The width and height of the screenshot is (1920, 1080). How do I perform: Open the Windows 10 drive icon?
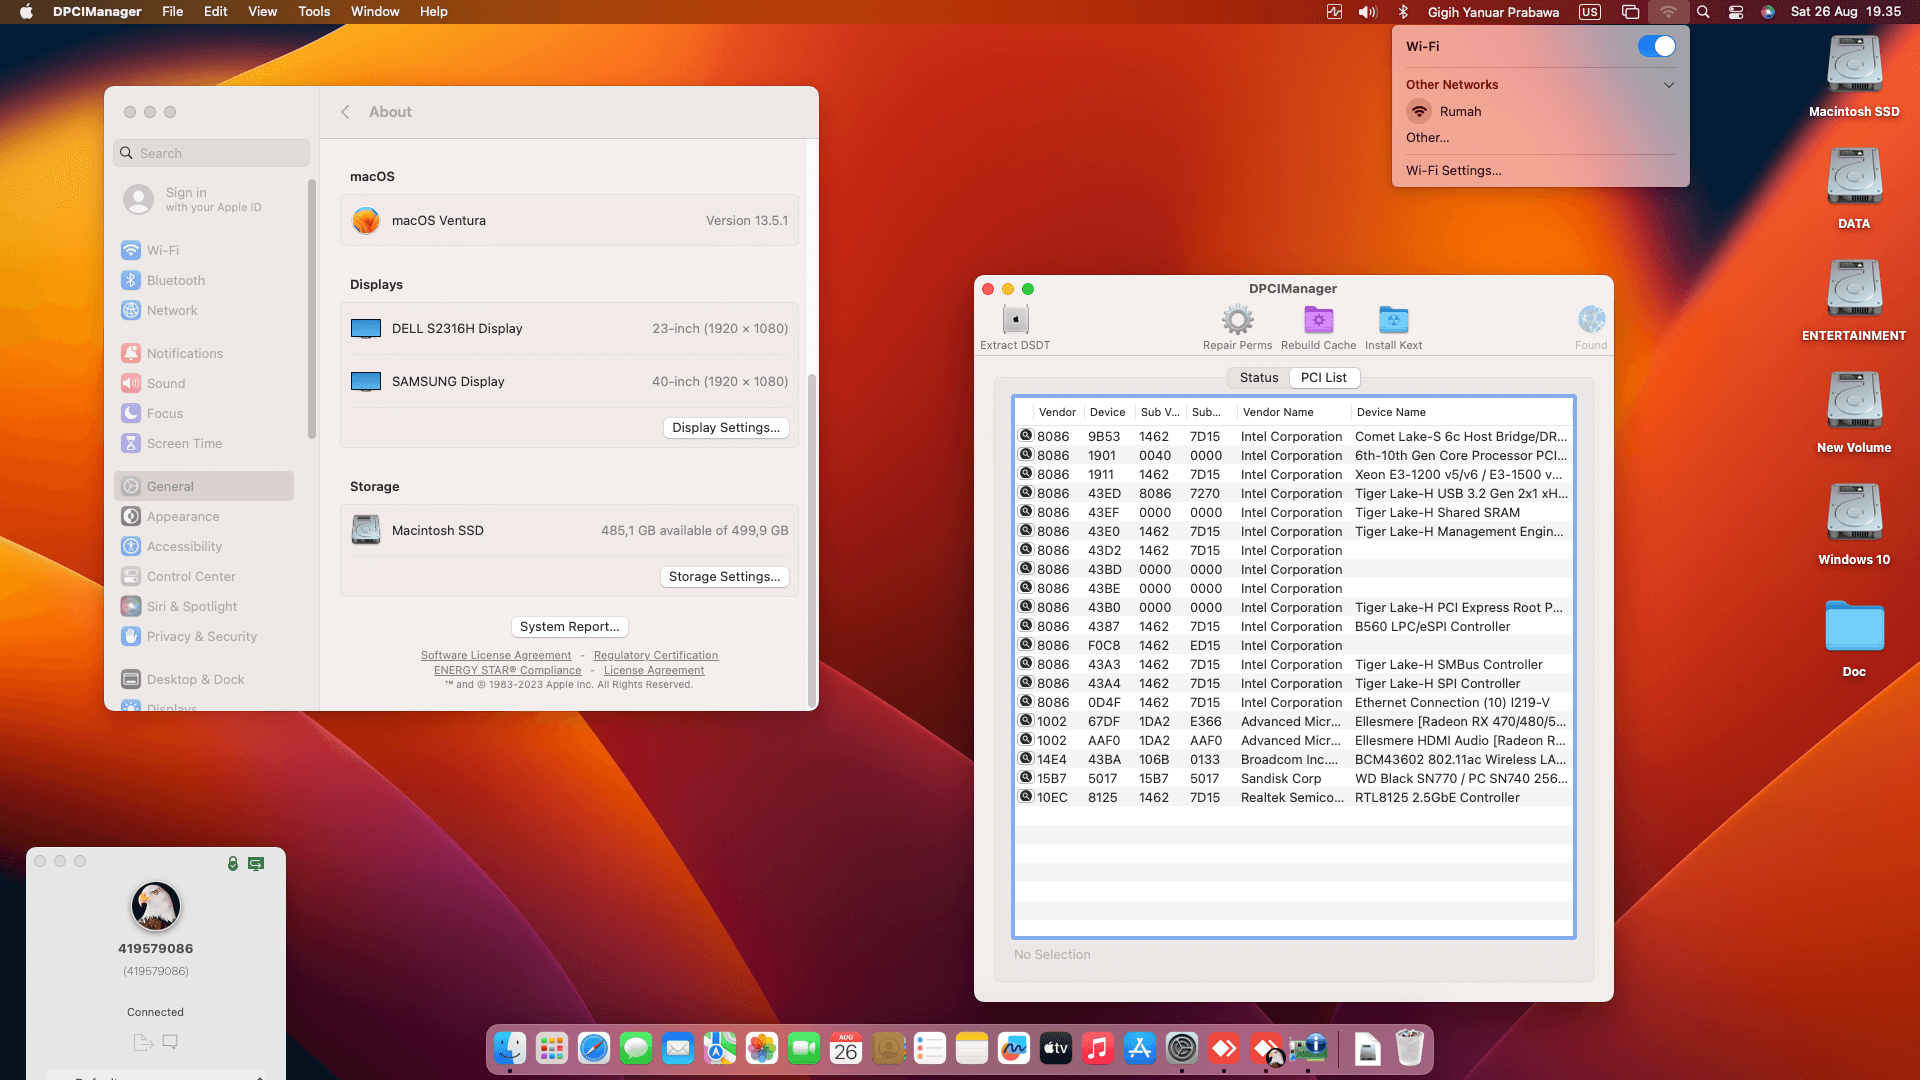point(1854,513)
